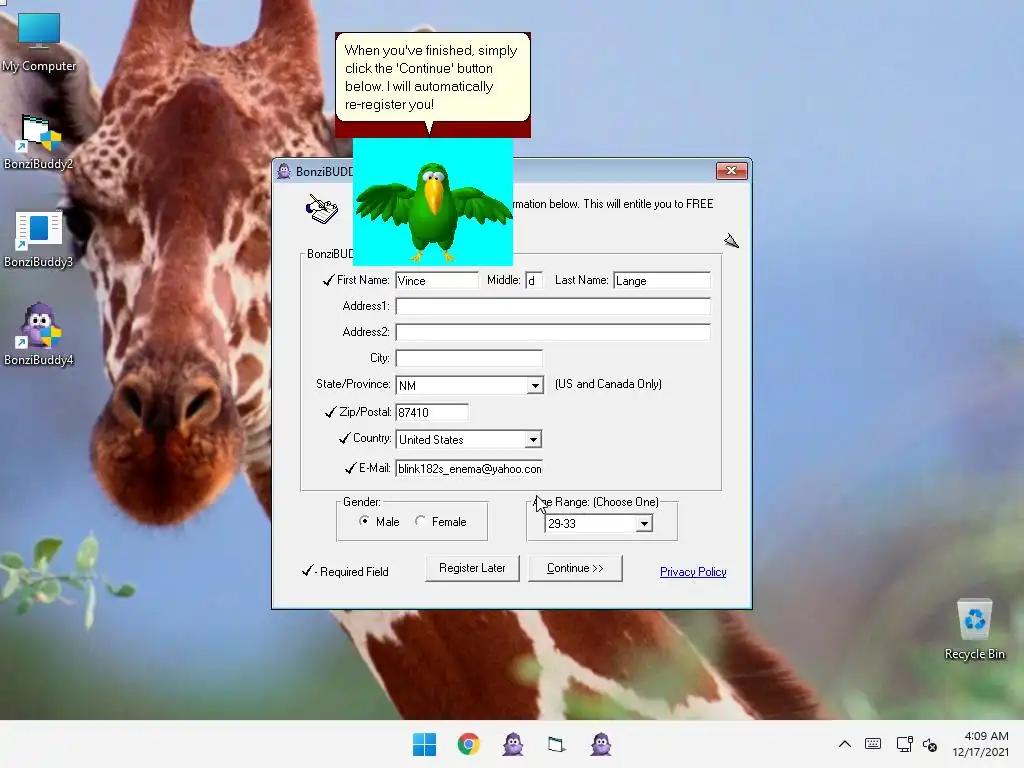
Task: Close the BonziBUDDY registration dialog
Action: [x=731, y=170]
